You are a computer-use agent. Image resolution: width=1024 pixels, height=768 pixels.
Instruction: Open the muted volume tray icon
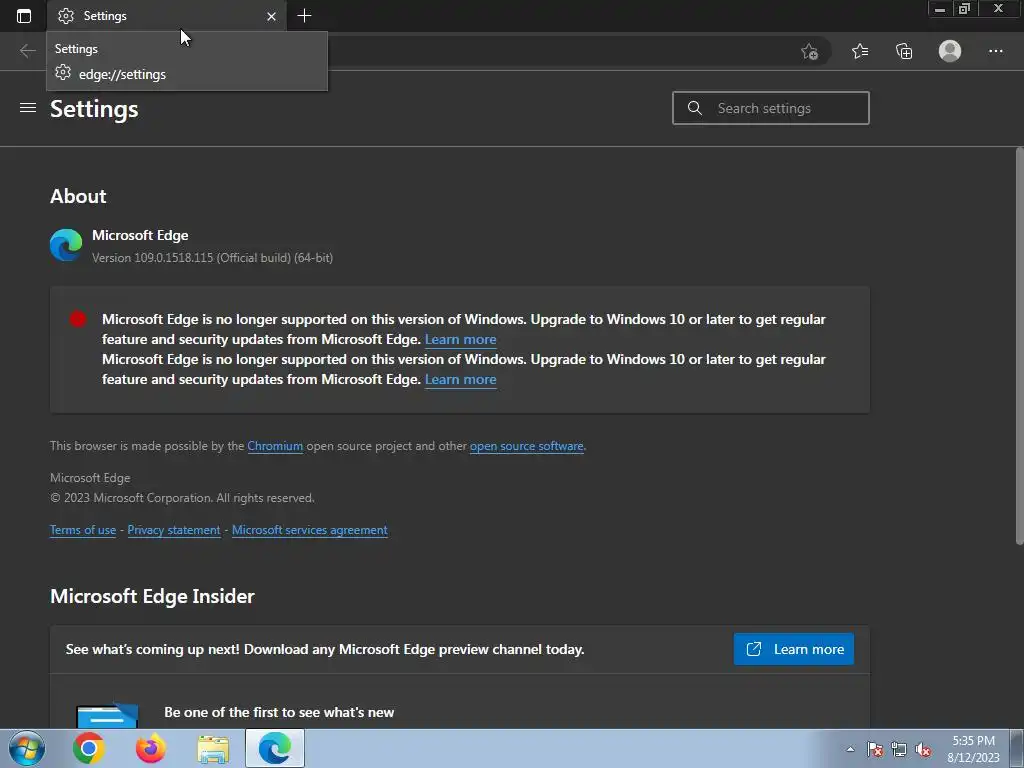tap(923, 749)
